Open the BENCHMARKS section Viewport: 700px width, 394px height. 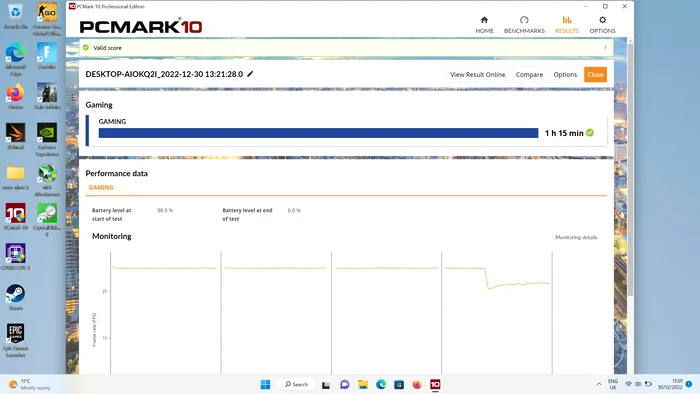point(524,25)
